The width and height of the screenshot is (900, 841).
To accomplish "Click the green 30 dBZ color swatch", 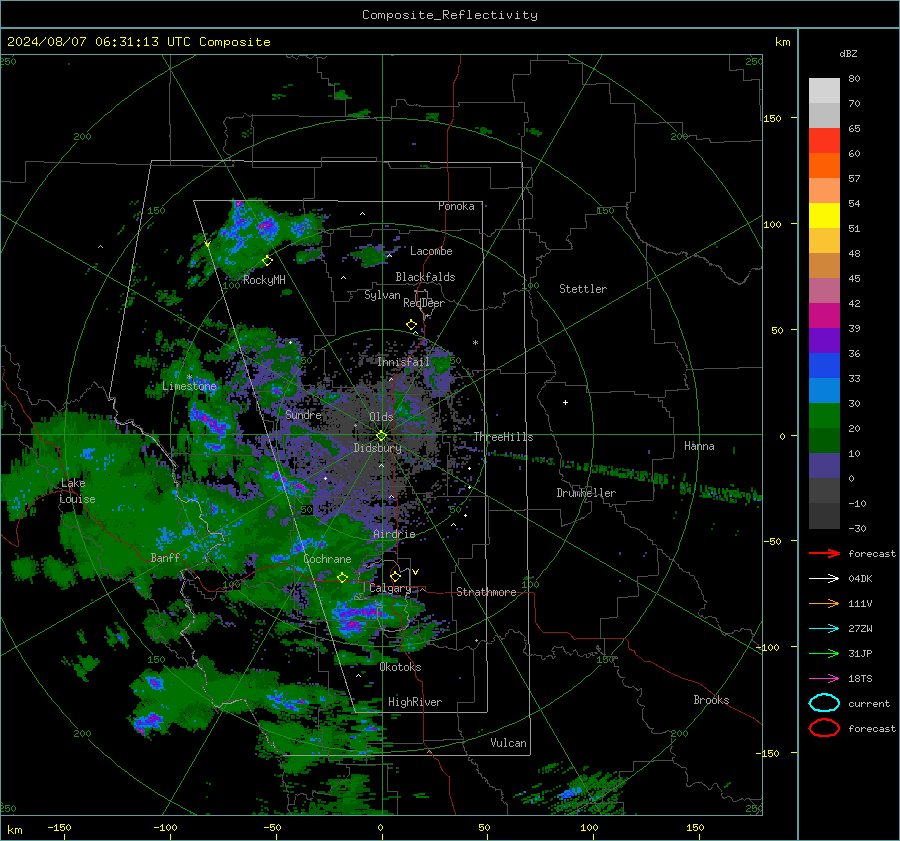I will tap(824, 415).
